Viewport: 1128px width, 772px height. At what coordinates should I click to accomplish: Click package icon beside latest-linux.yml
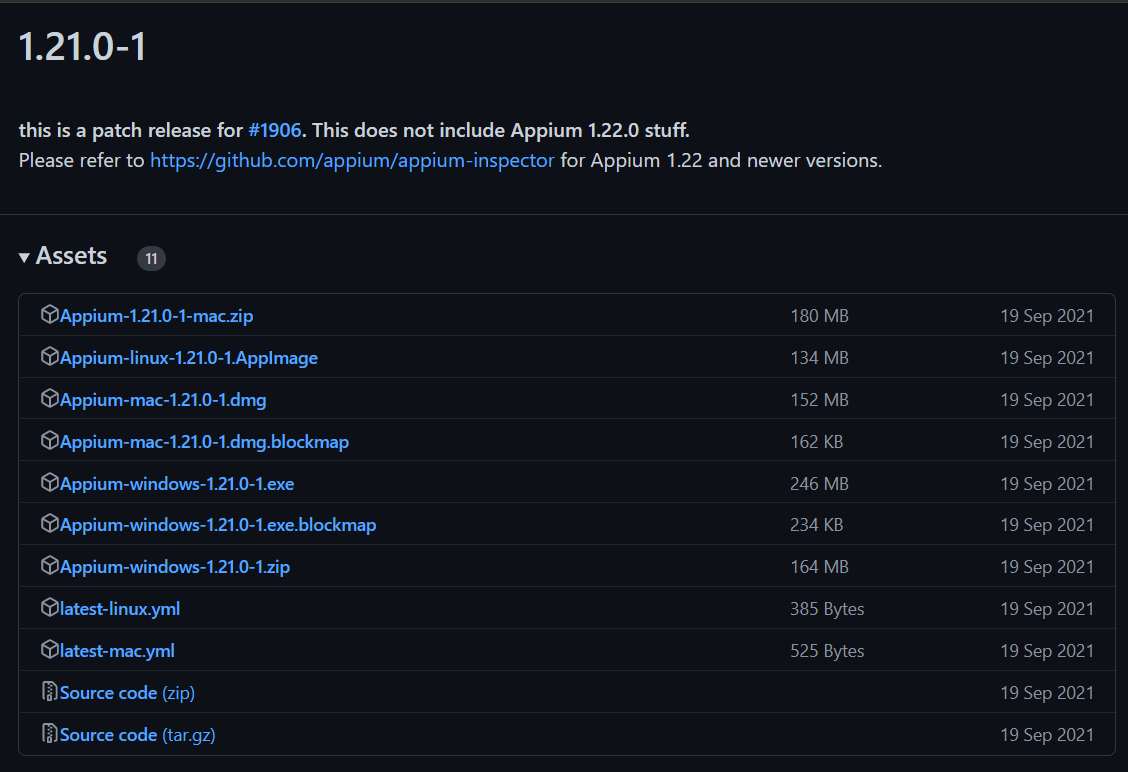pyautogui.click(x=49, y=608)
